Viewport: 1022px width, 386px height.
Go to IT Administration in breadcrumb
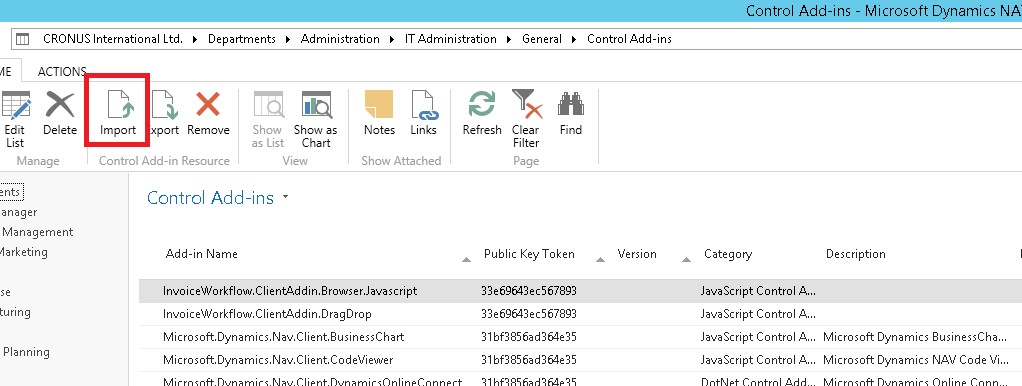point(451,39)
